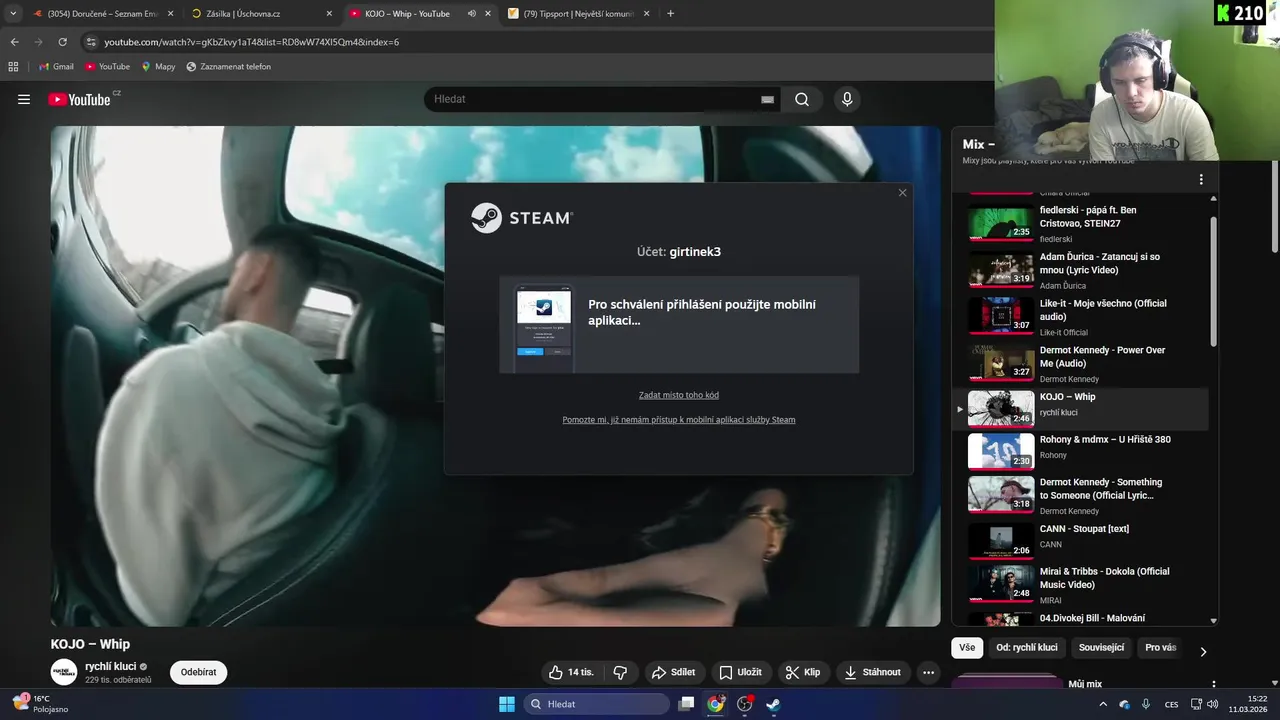The width and height of the screenshot is (1280, 720).
Task: Select the 'Pro vás' filter chip
Action: click(1160, 648)
